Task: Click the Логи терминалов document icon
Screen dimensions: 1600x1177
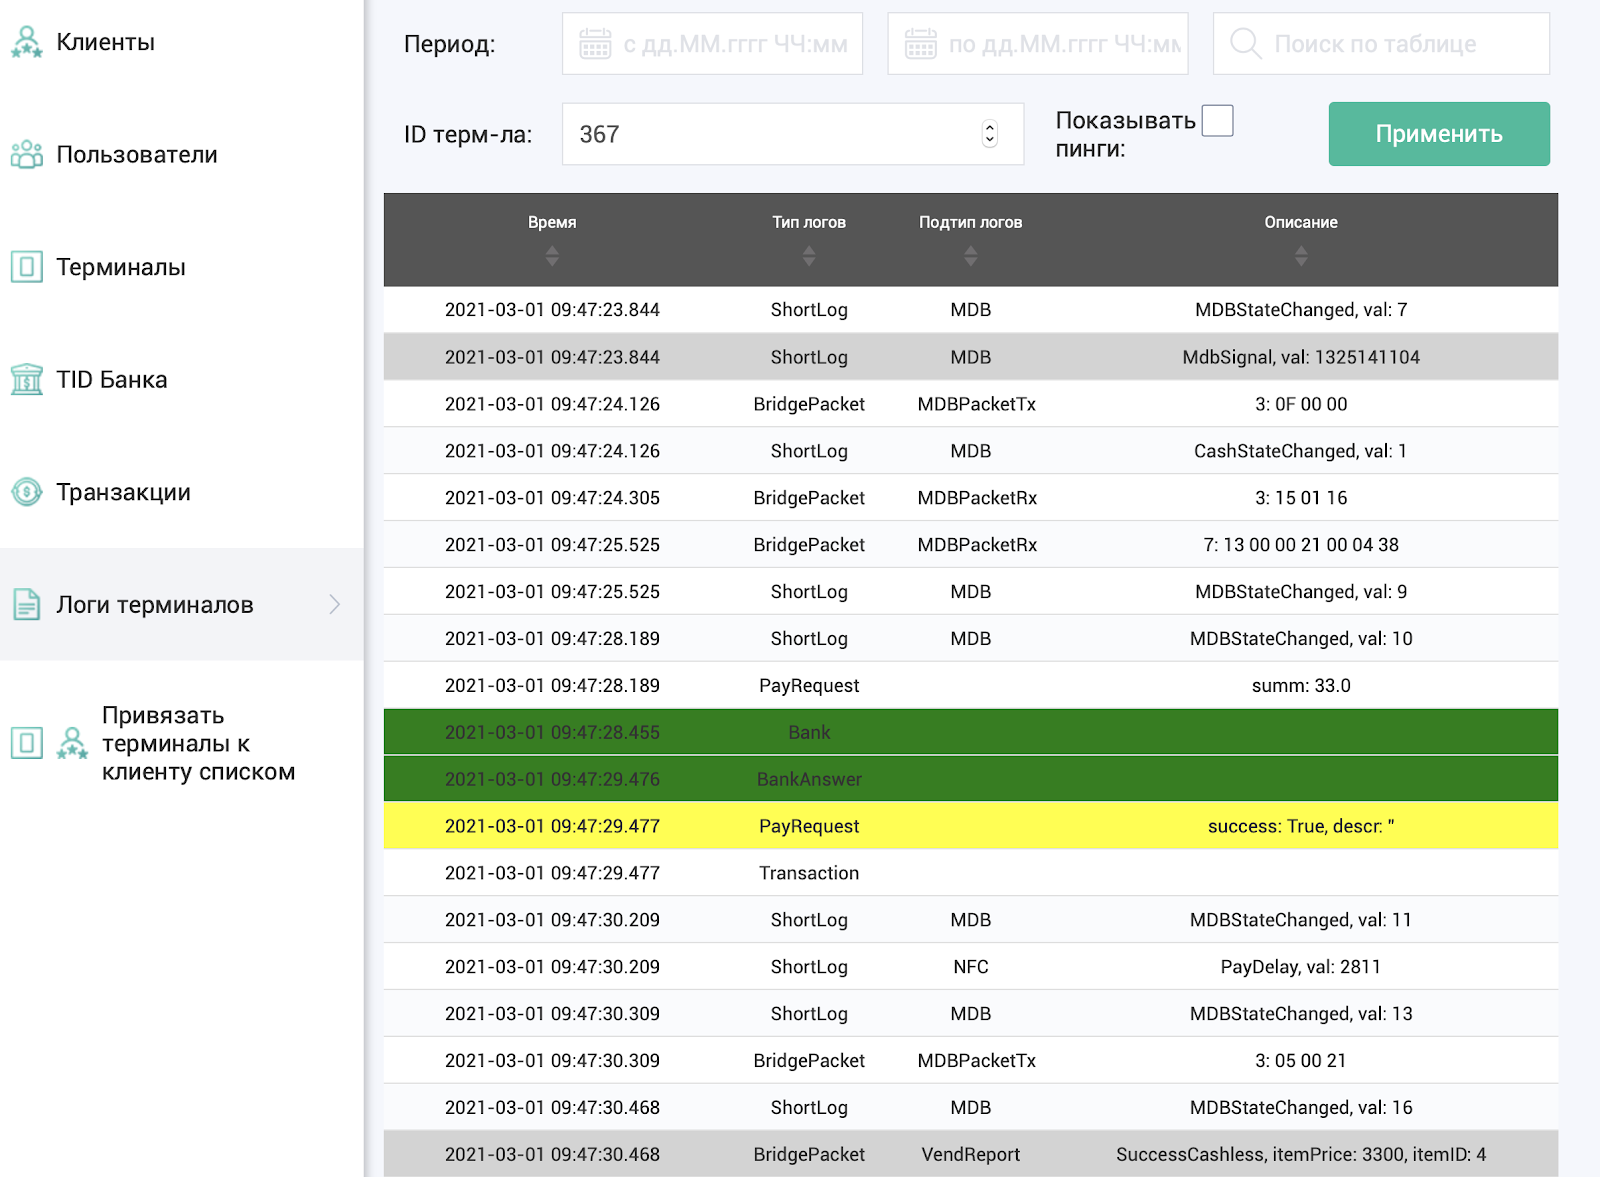Action: coord(27,604)
